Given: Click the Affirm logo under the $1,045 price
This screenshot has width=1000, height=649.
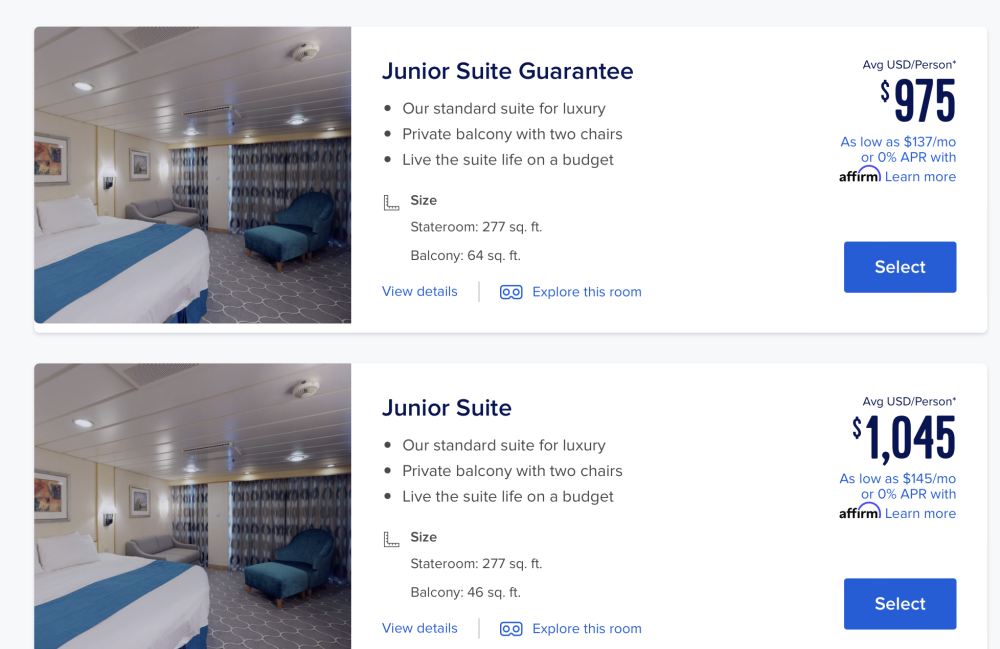Looking at the screenshot, I should click(x=860, y=511).
